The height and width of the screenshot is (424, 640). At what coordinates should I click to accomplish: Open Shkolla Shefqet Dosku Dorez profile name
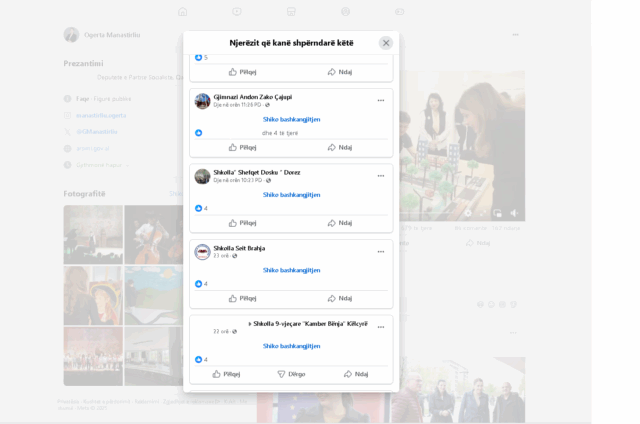257,173
